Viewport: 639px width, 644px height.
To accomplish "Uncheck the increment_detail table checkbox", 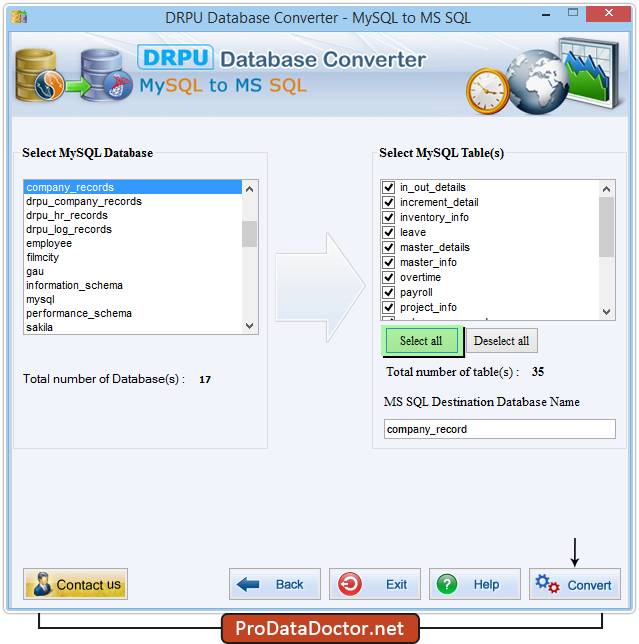I will (388, 202).
